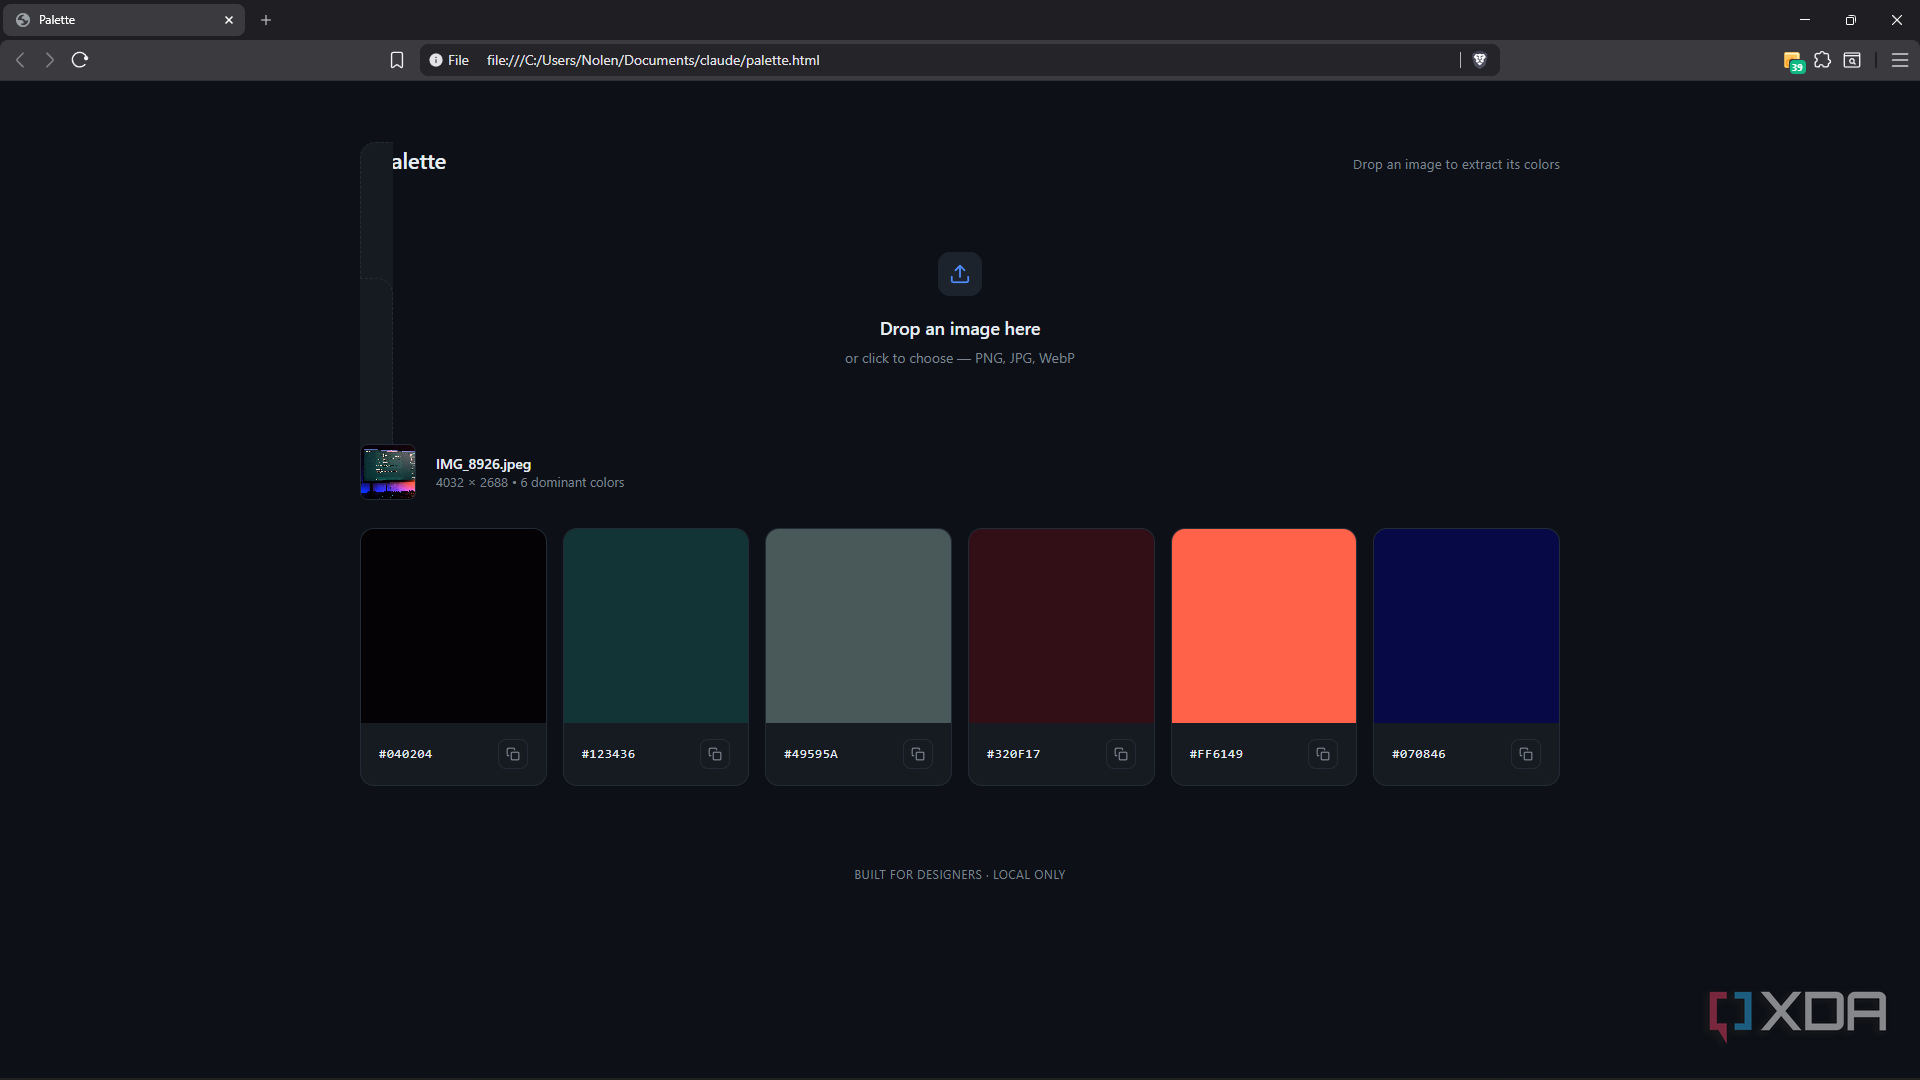Screen dimensions: 1920x1080
Task: View the File site info indicator
Action: tap(449, 60)
